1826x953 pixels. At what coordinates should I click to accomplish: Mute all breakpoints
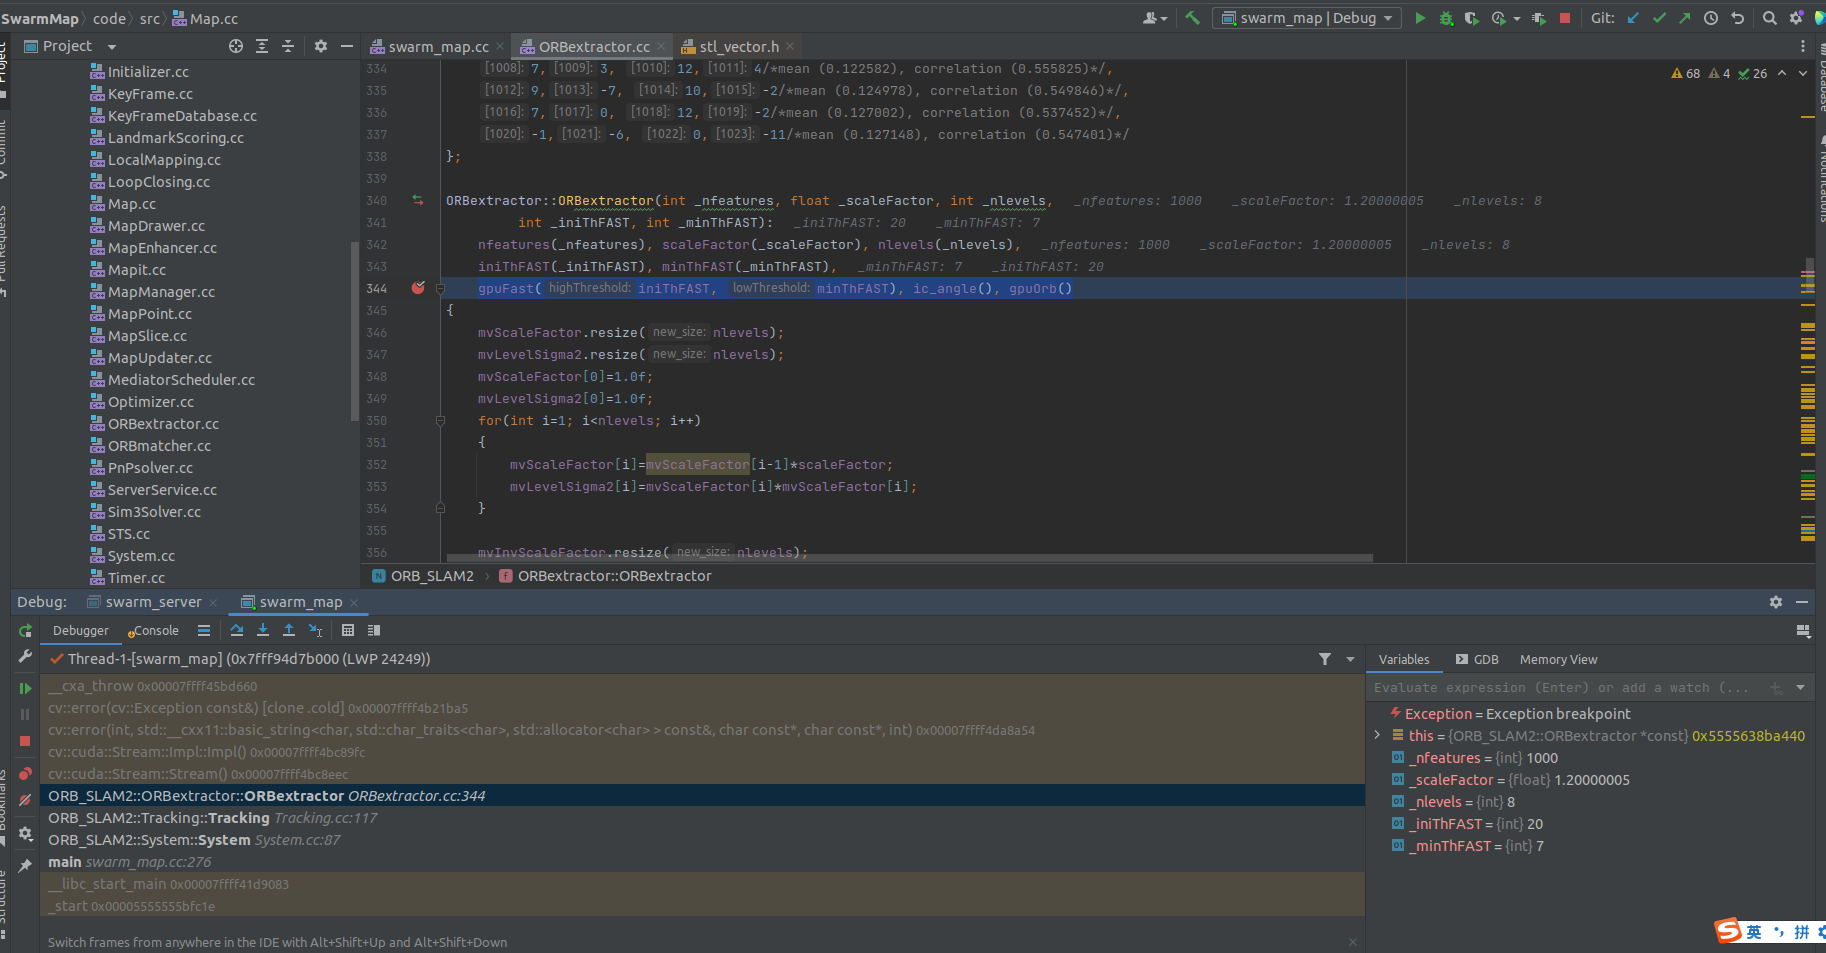click(25, 800)
